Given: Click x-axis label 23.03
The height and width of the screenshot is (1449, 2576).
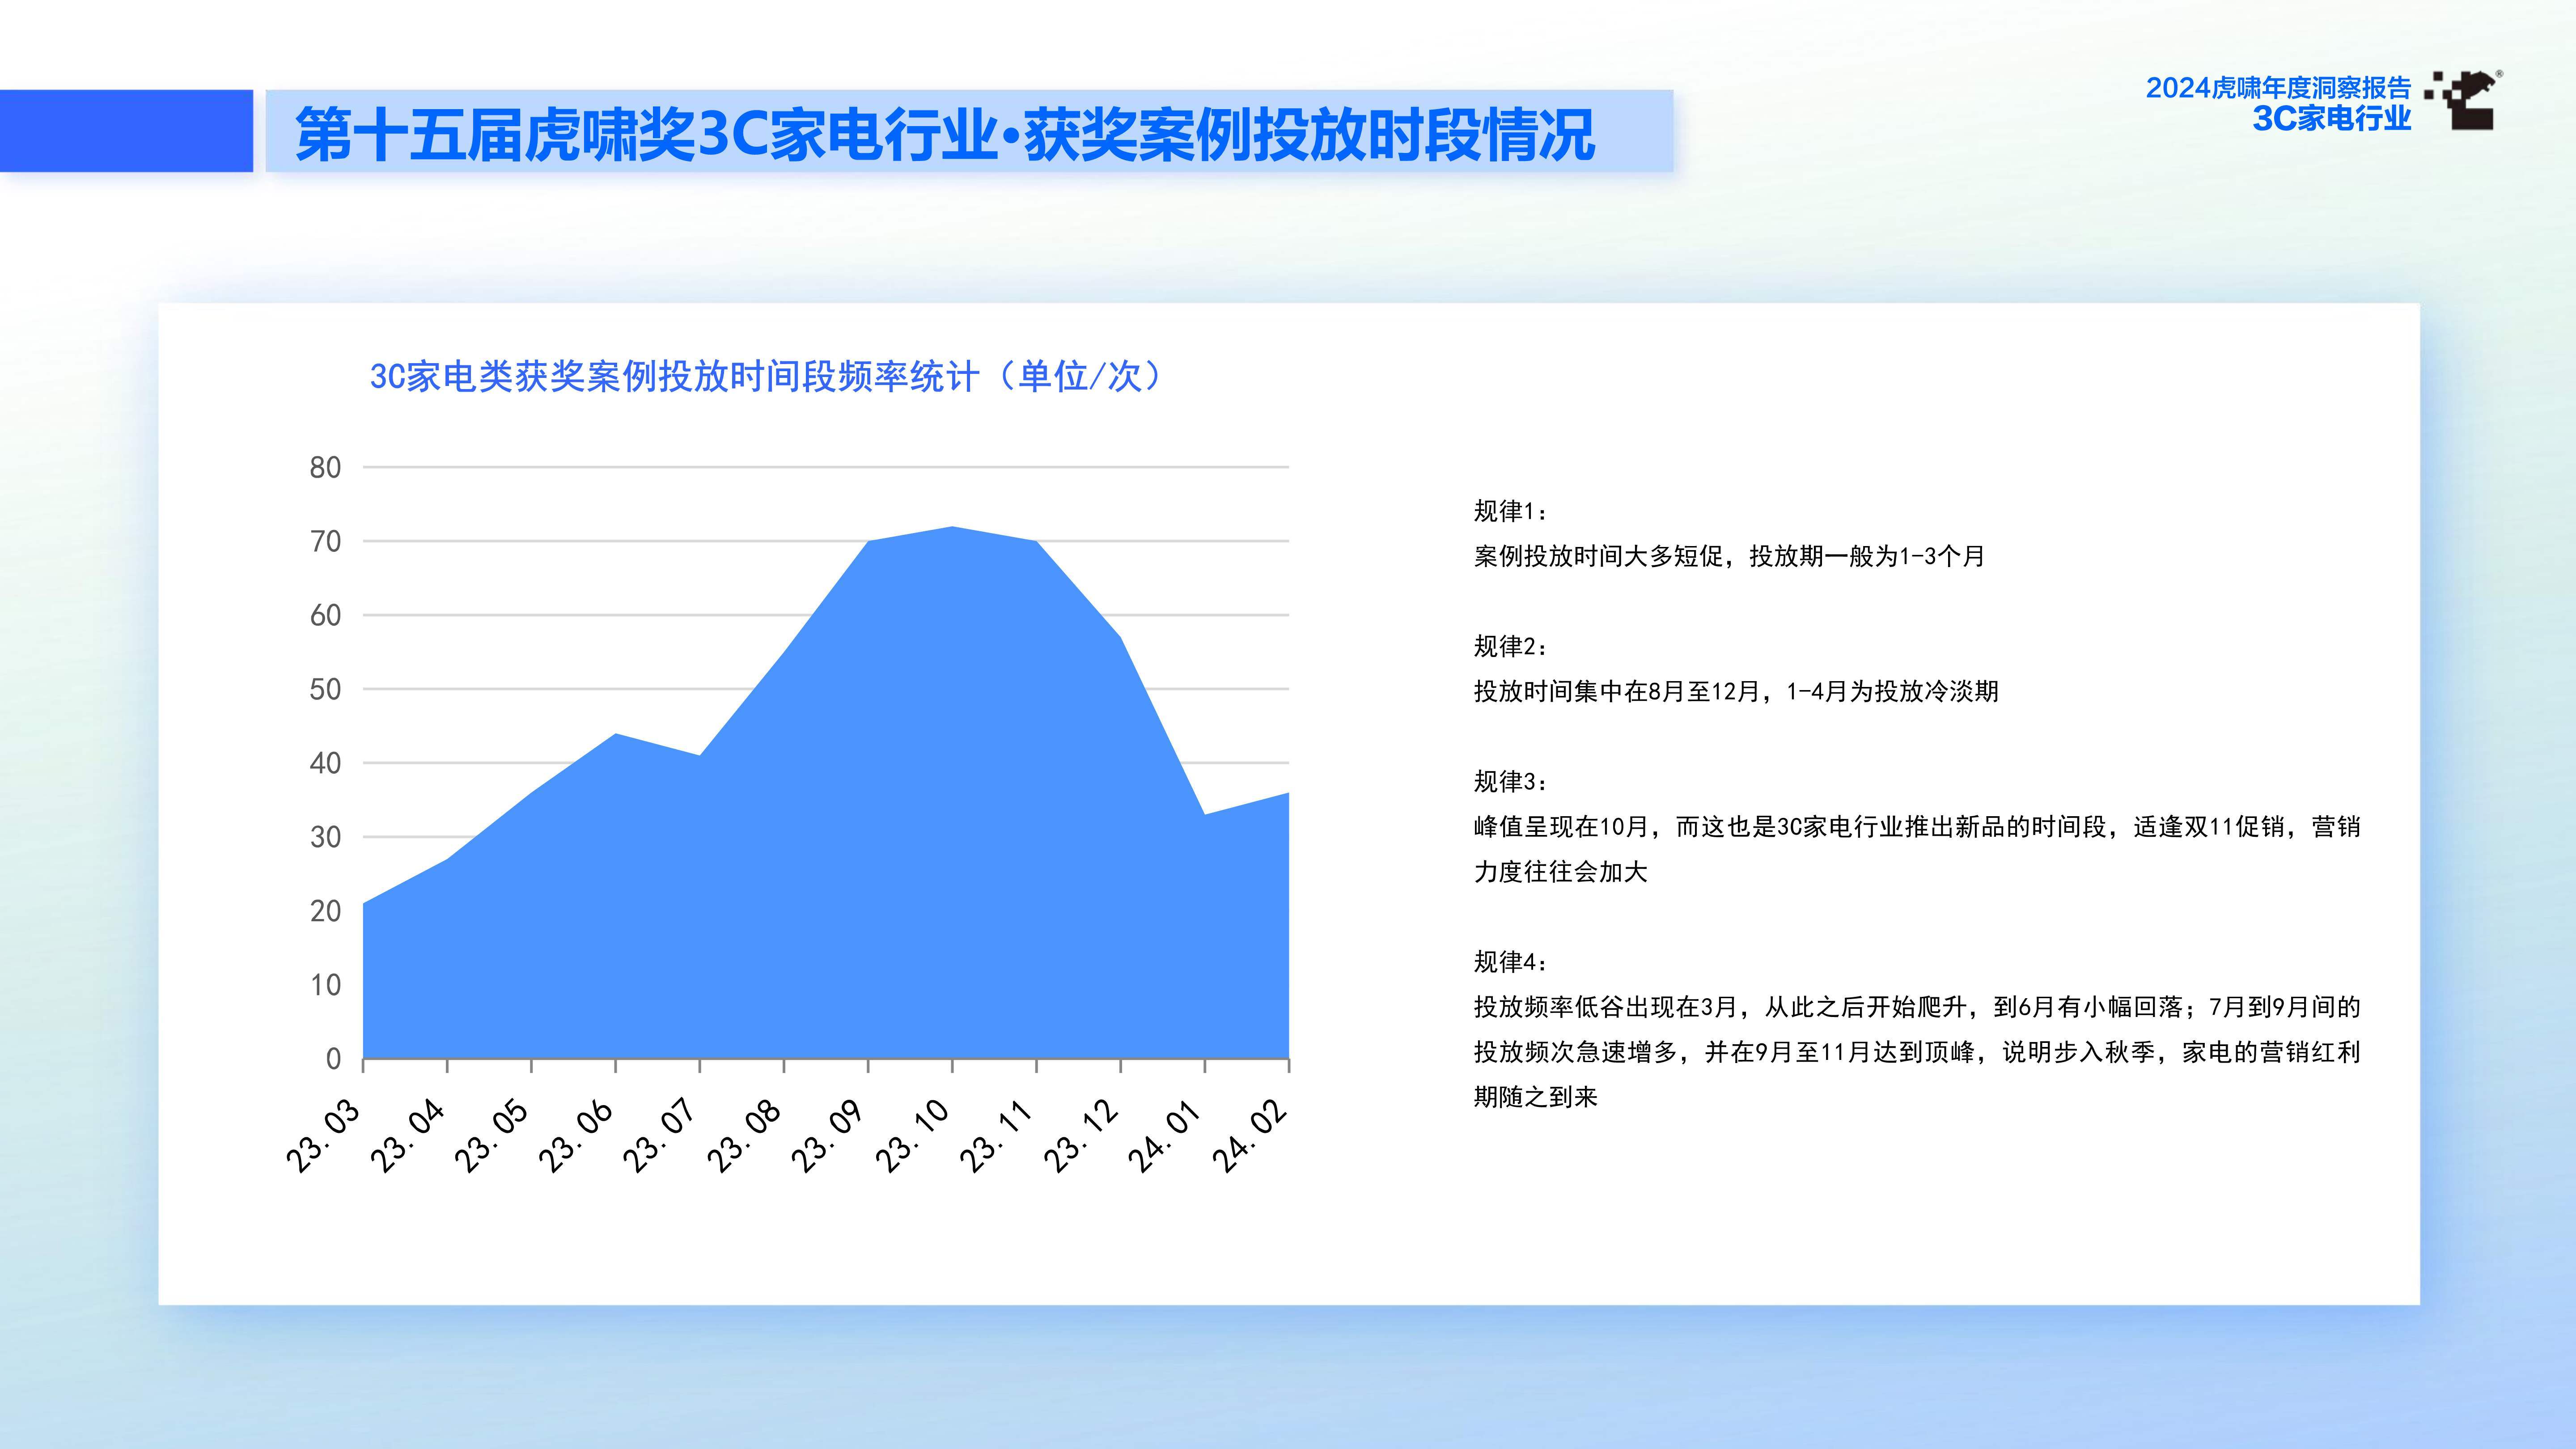Looking at the screenshot, I should (x=323, y=1135).
